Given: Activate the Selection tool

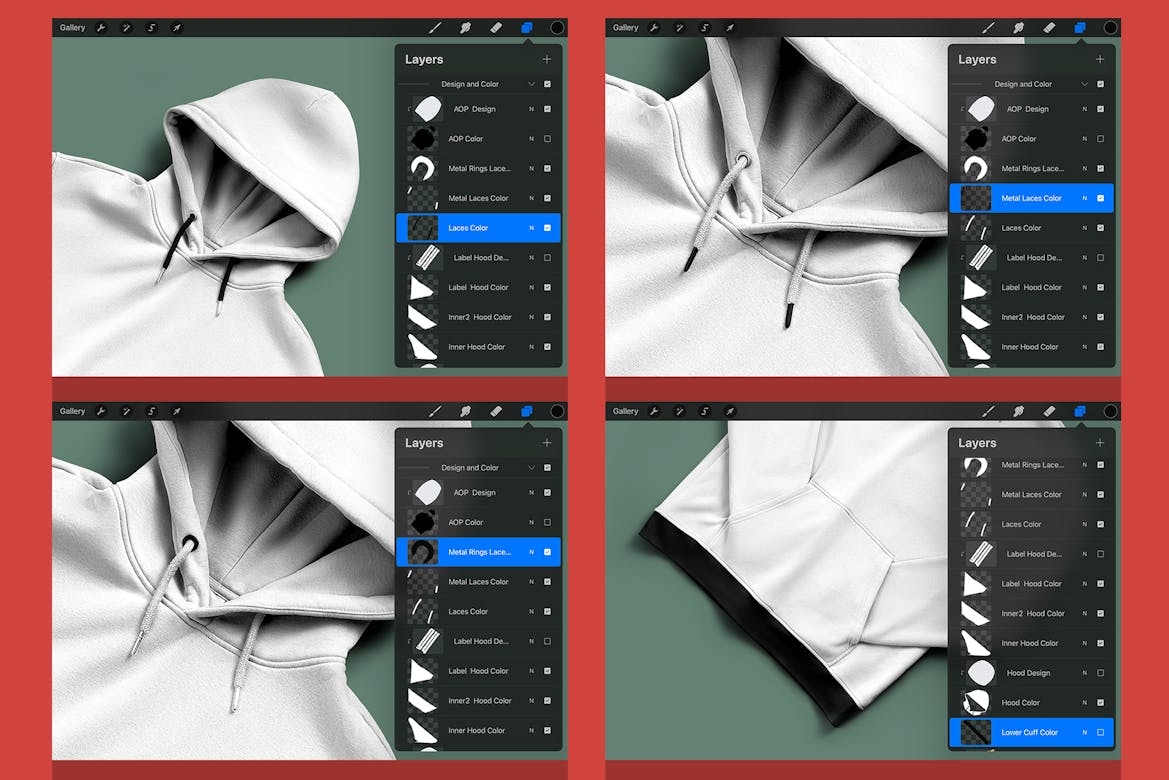Looking at the screenshot, I should [151, 27].
